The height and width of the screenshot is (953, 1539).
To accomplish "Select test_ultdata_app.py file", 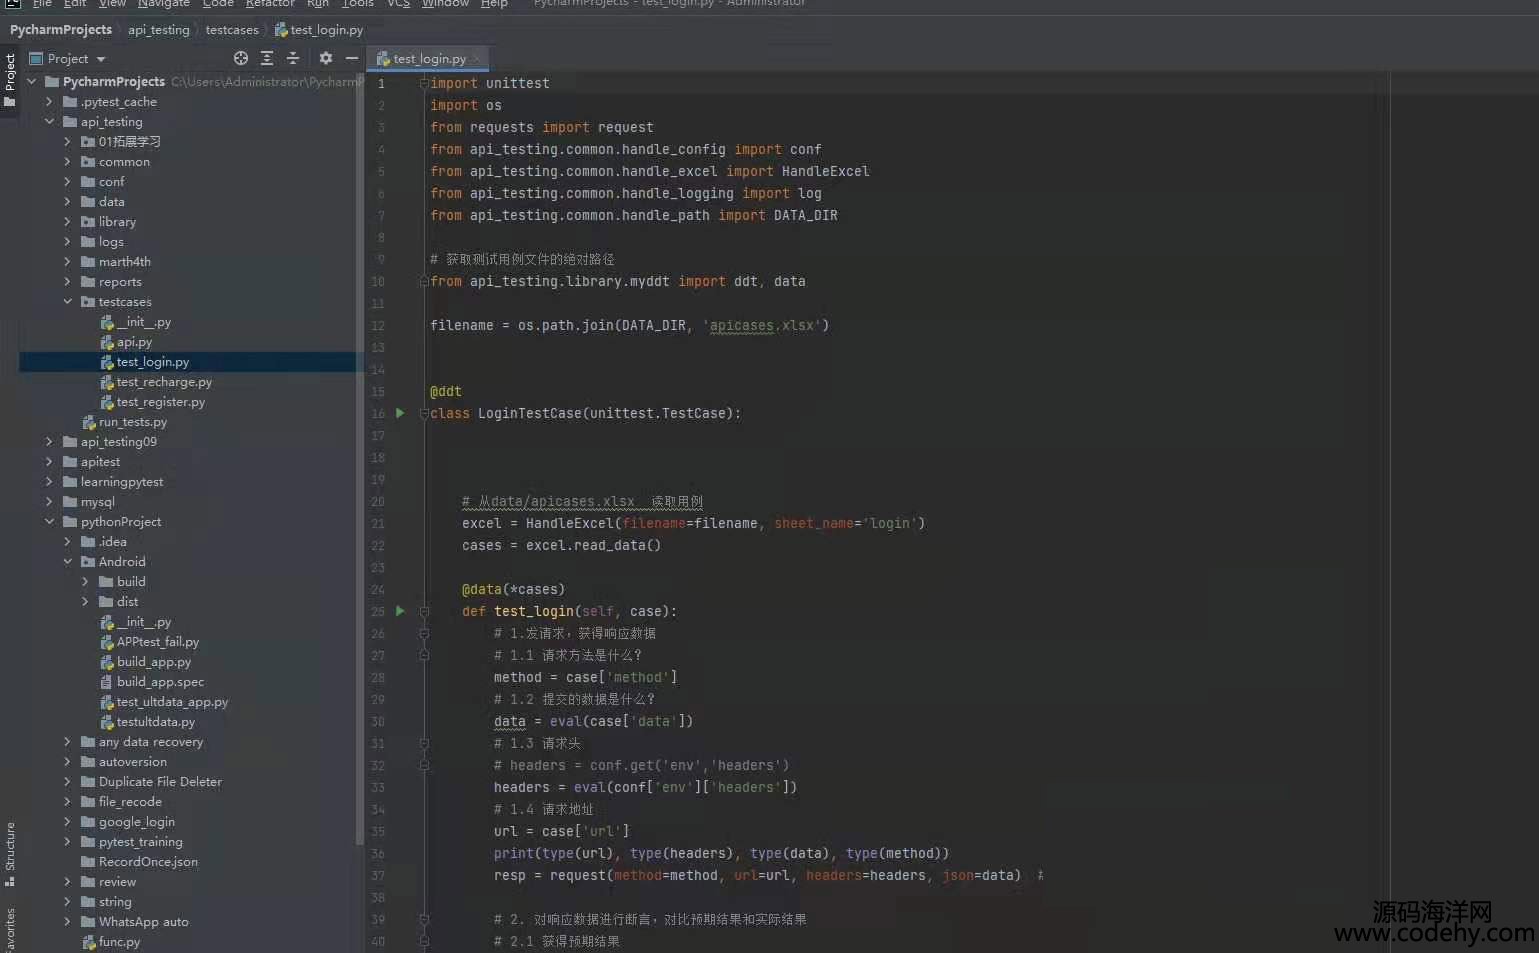I will point(172,702).
